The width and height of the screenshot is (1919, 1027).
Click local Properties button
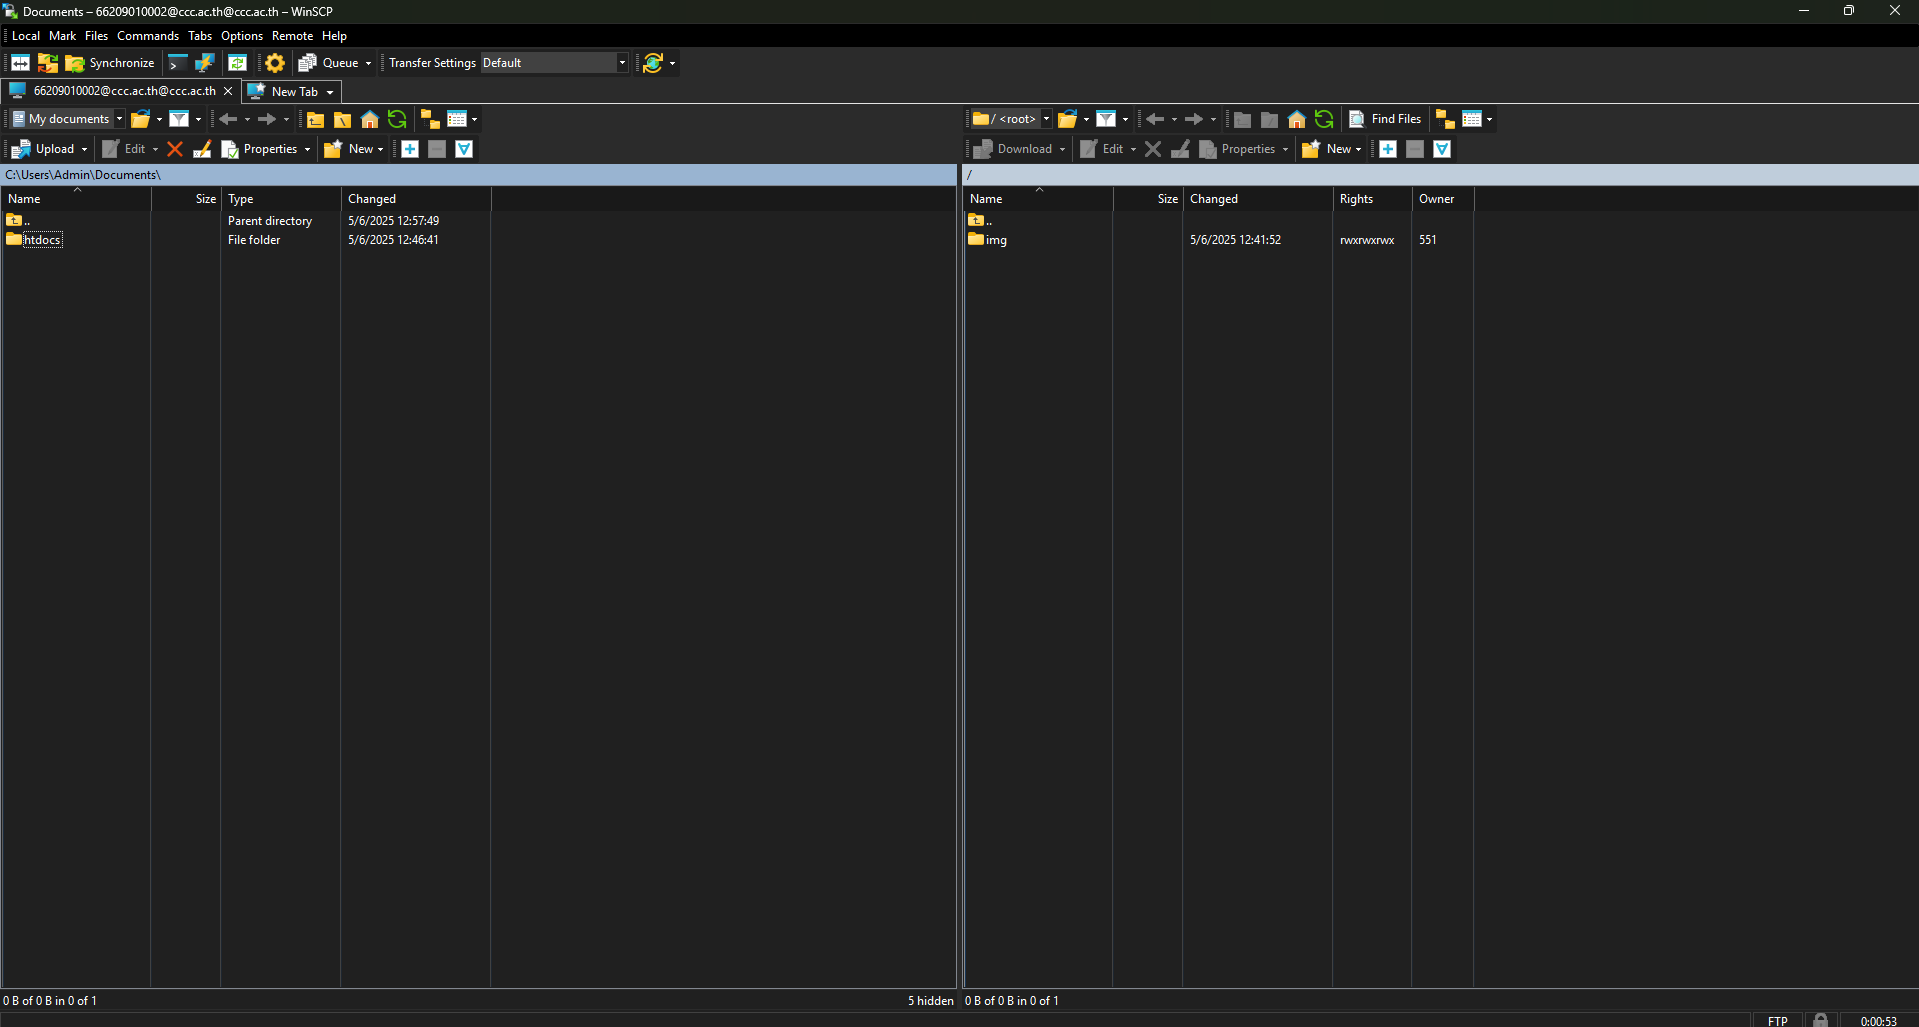259,149
